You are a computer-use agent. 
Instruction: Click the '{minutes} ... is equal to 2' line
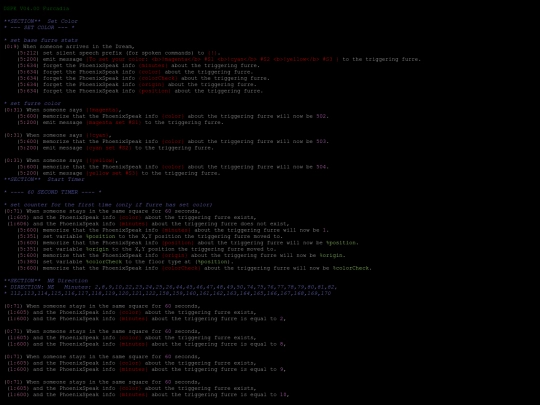[147, 319]
